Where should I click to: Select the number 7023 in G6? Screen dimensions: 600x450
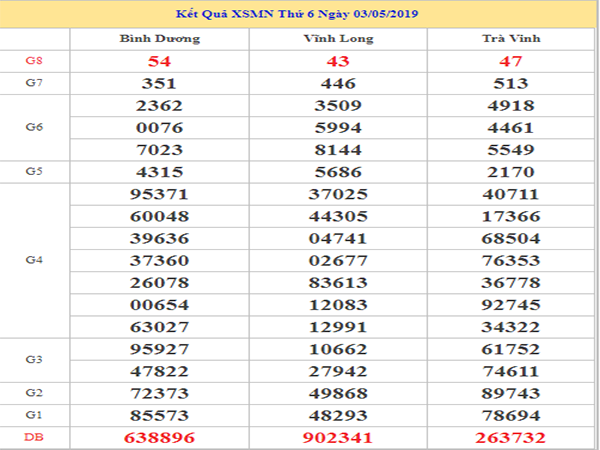pos(160,150)
